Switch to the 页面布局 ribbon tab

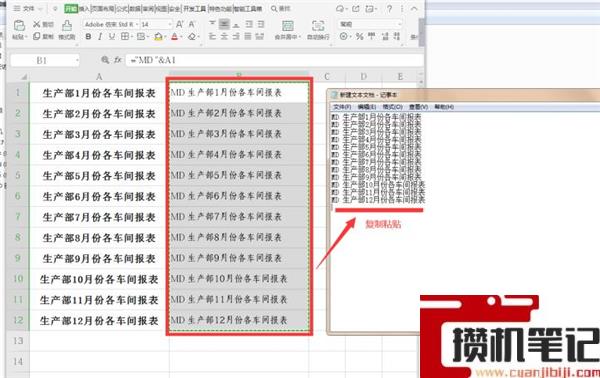coord(103,8)
